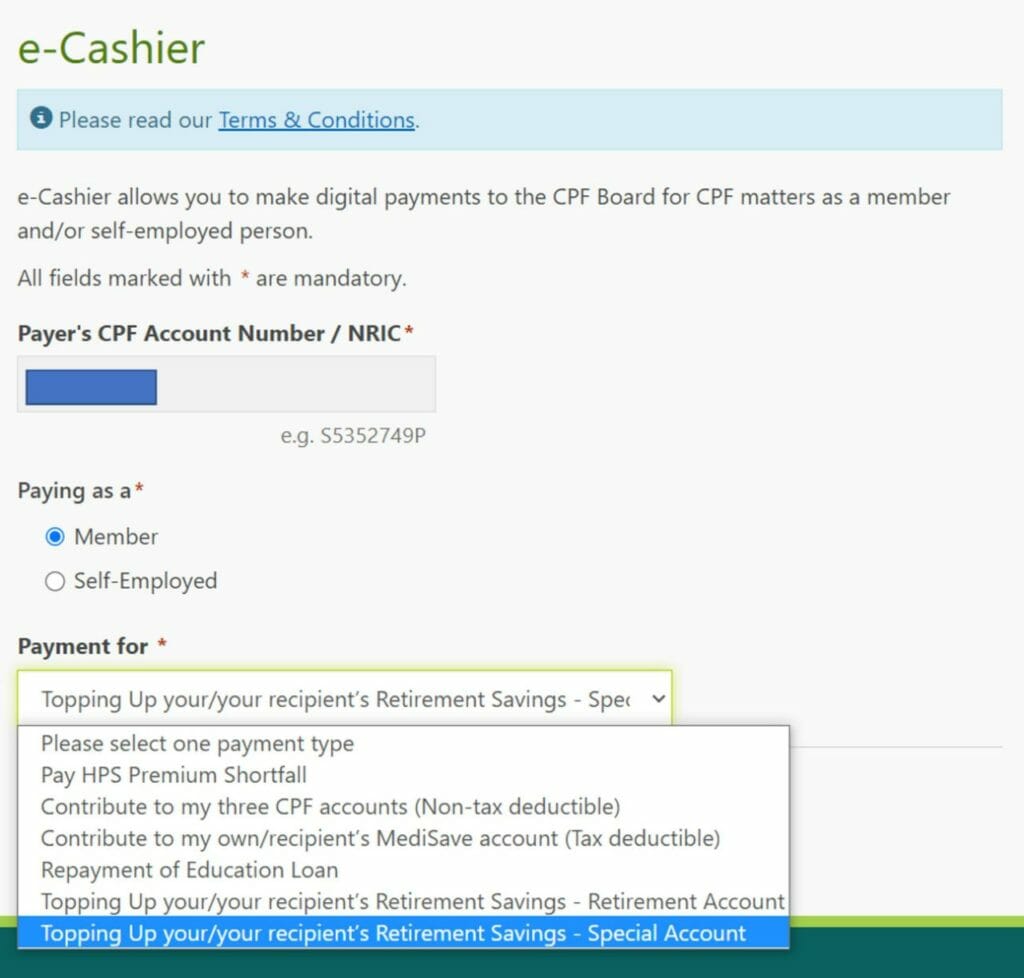Screen dimensions: 1024x978
Task: Select 'Repayment of Education Loan' option
Action: pyautogui.click(x=189, y=870)
